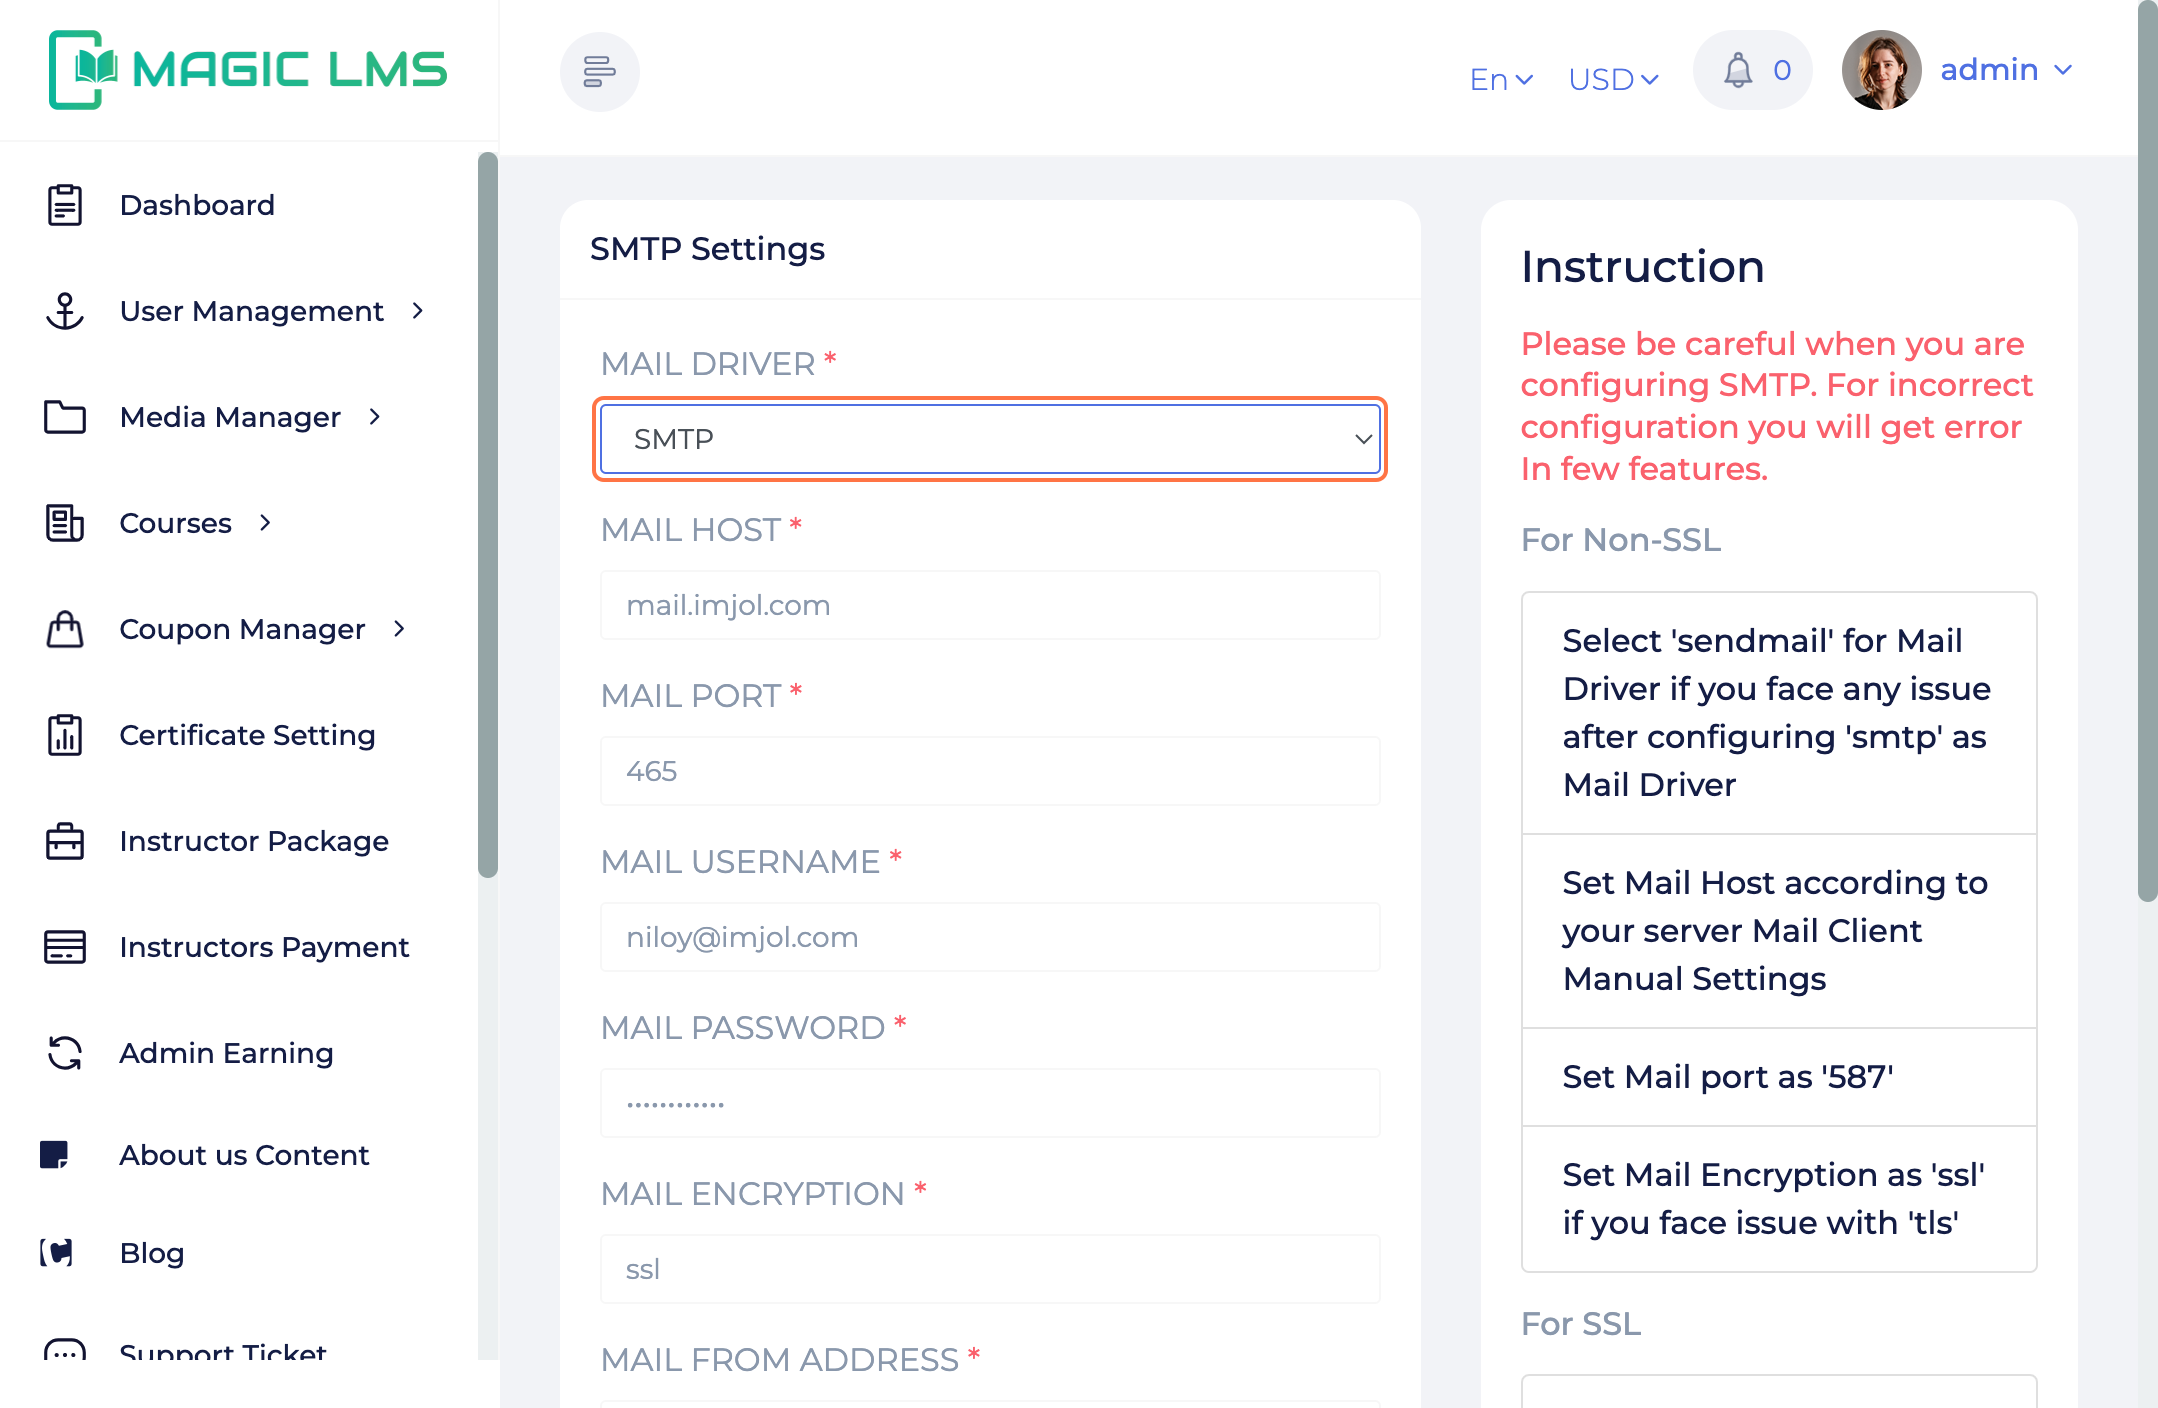Open About us Content page
Screen dimensions: 2158x1408
click(244, 1155)
